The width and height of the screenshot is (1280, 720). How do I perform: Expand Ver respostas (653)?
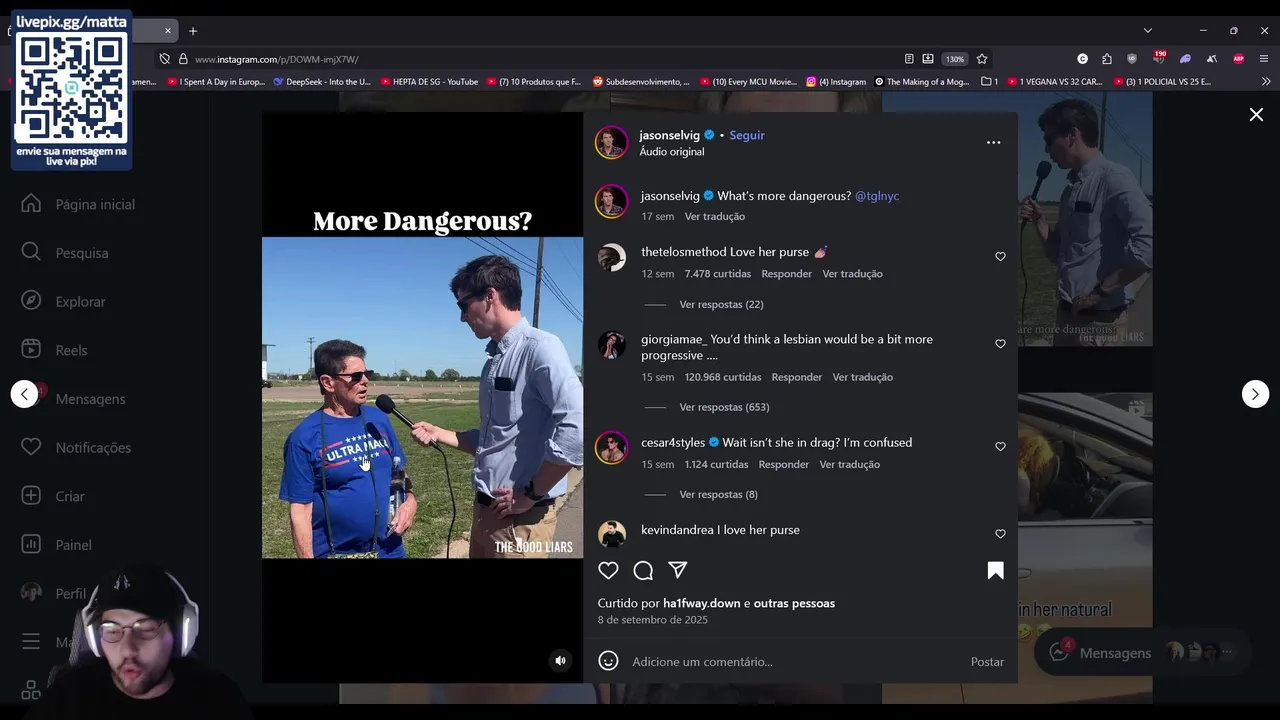724,407
